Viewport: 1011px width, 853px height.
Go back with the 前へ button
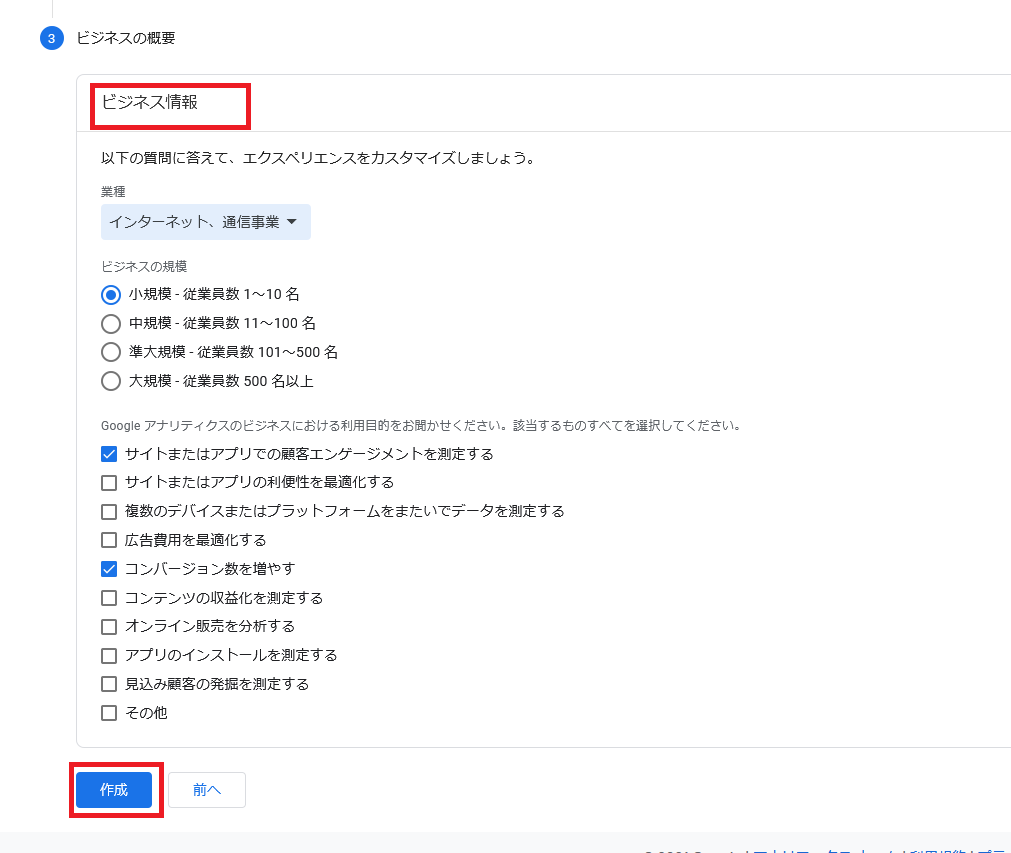pos(207,790)
